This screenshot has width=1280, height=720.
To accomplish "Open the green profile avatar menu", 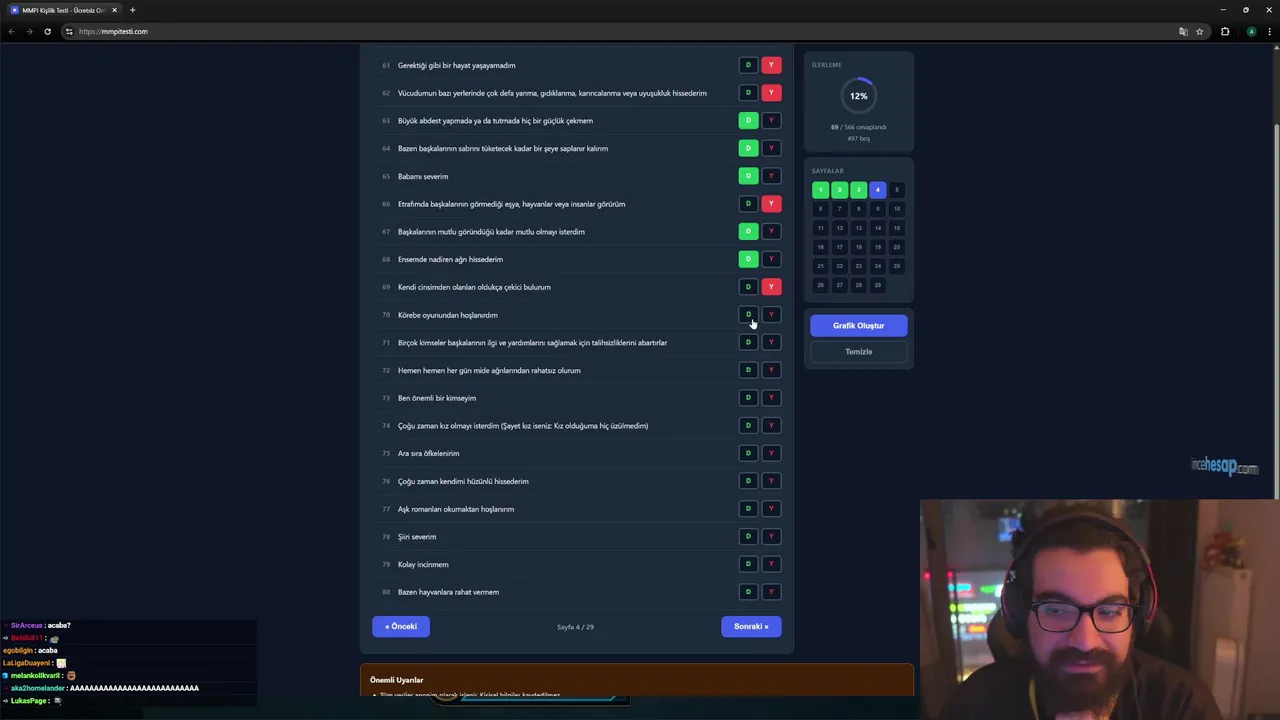I will 1251,31.
